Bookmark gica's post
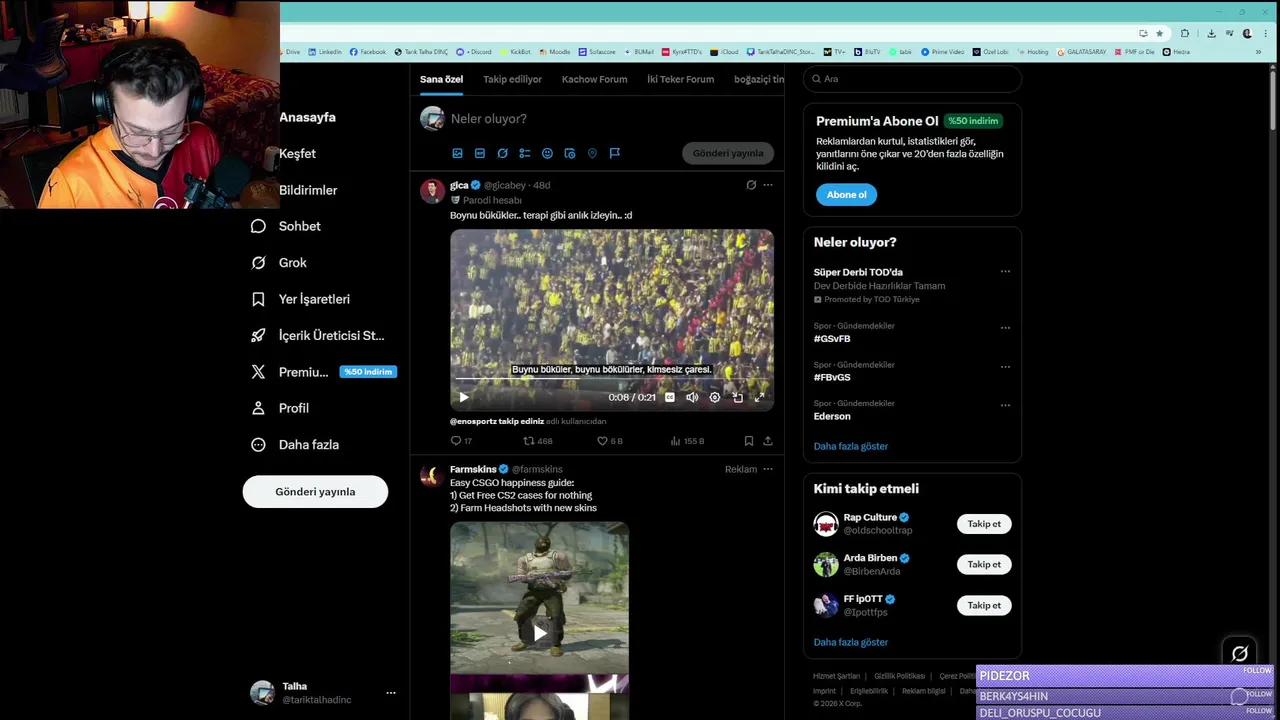The image size is (1280, 720). 749,441
